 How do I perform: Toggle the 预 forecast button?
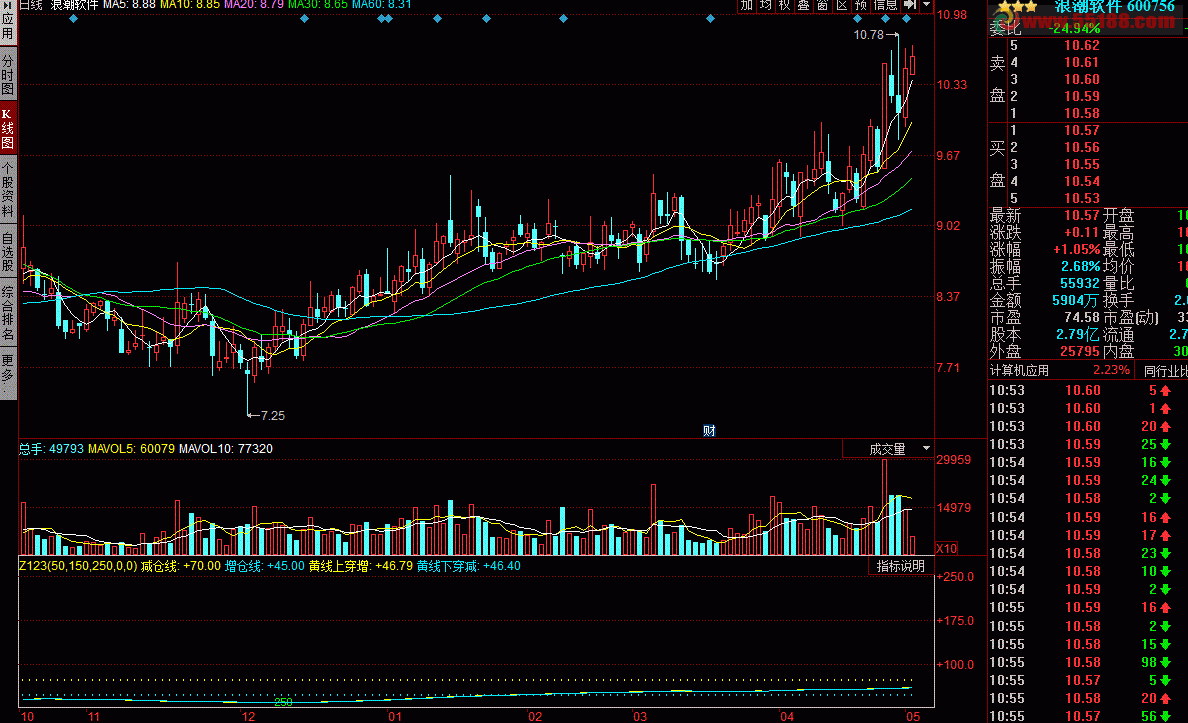(x=861, y=5)
